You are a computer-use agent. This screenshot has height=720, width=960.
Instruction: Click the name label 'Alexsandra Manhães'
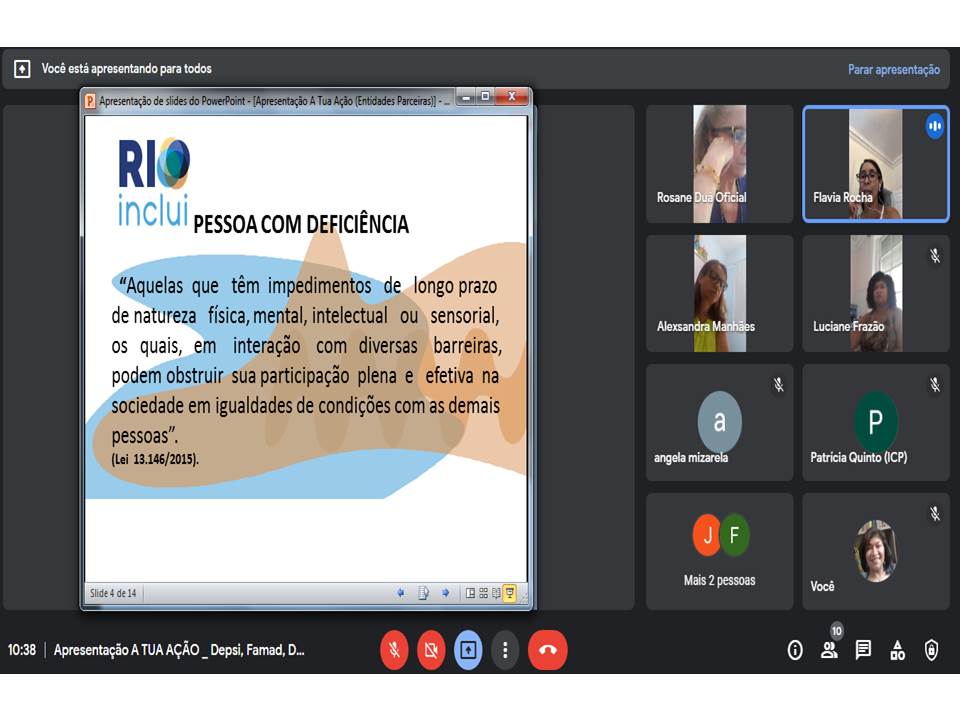pyautogui.click(x=706, y=326)
